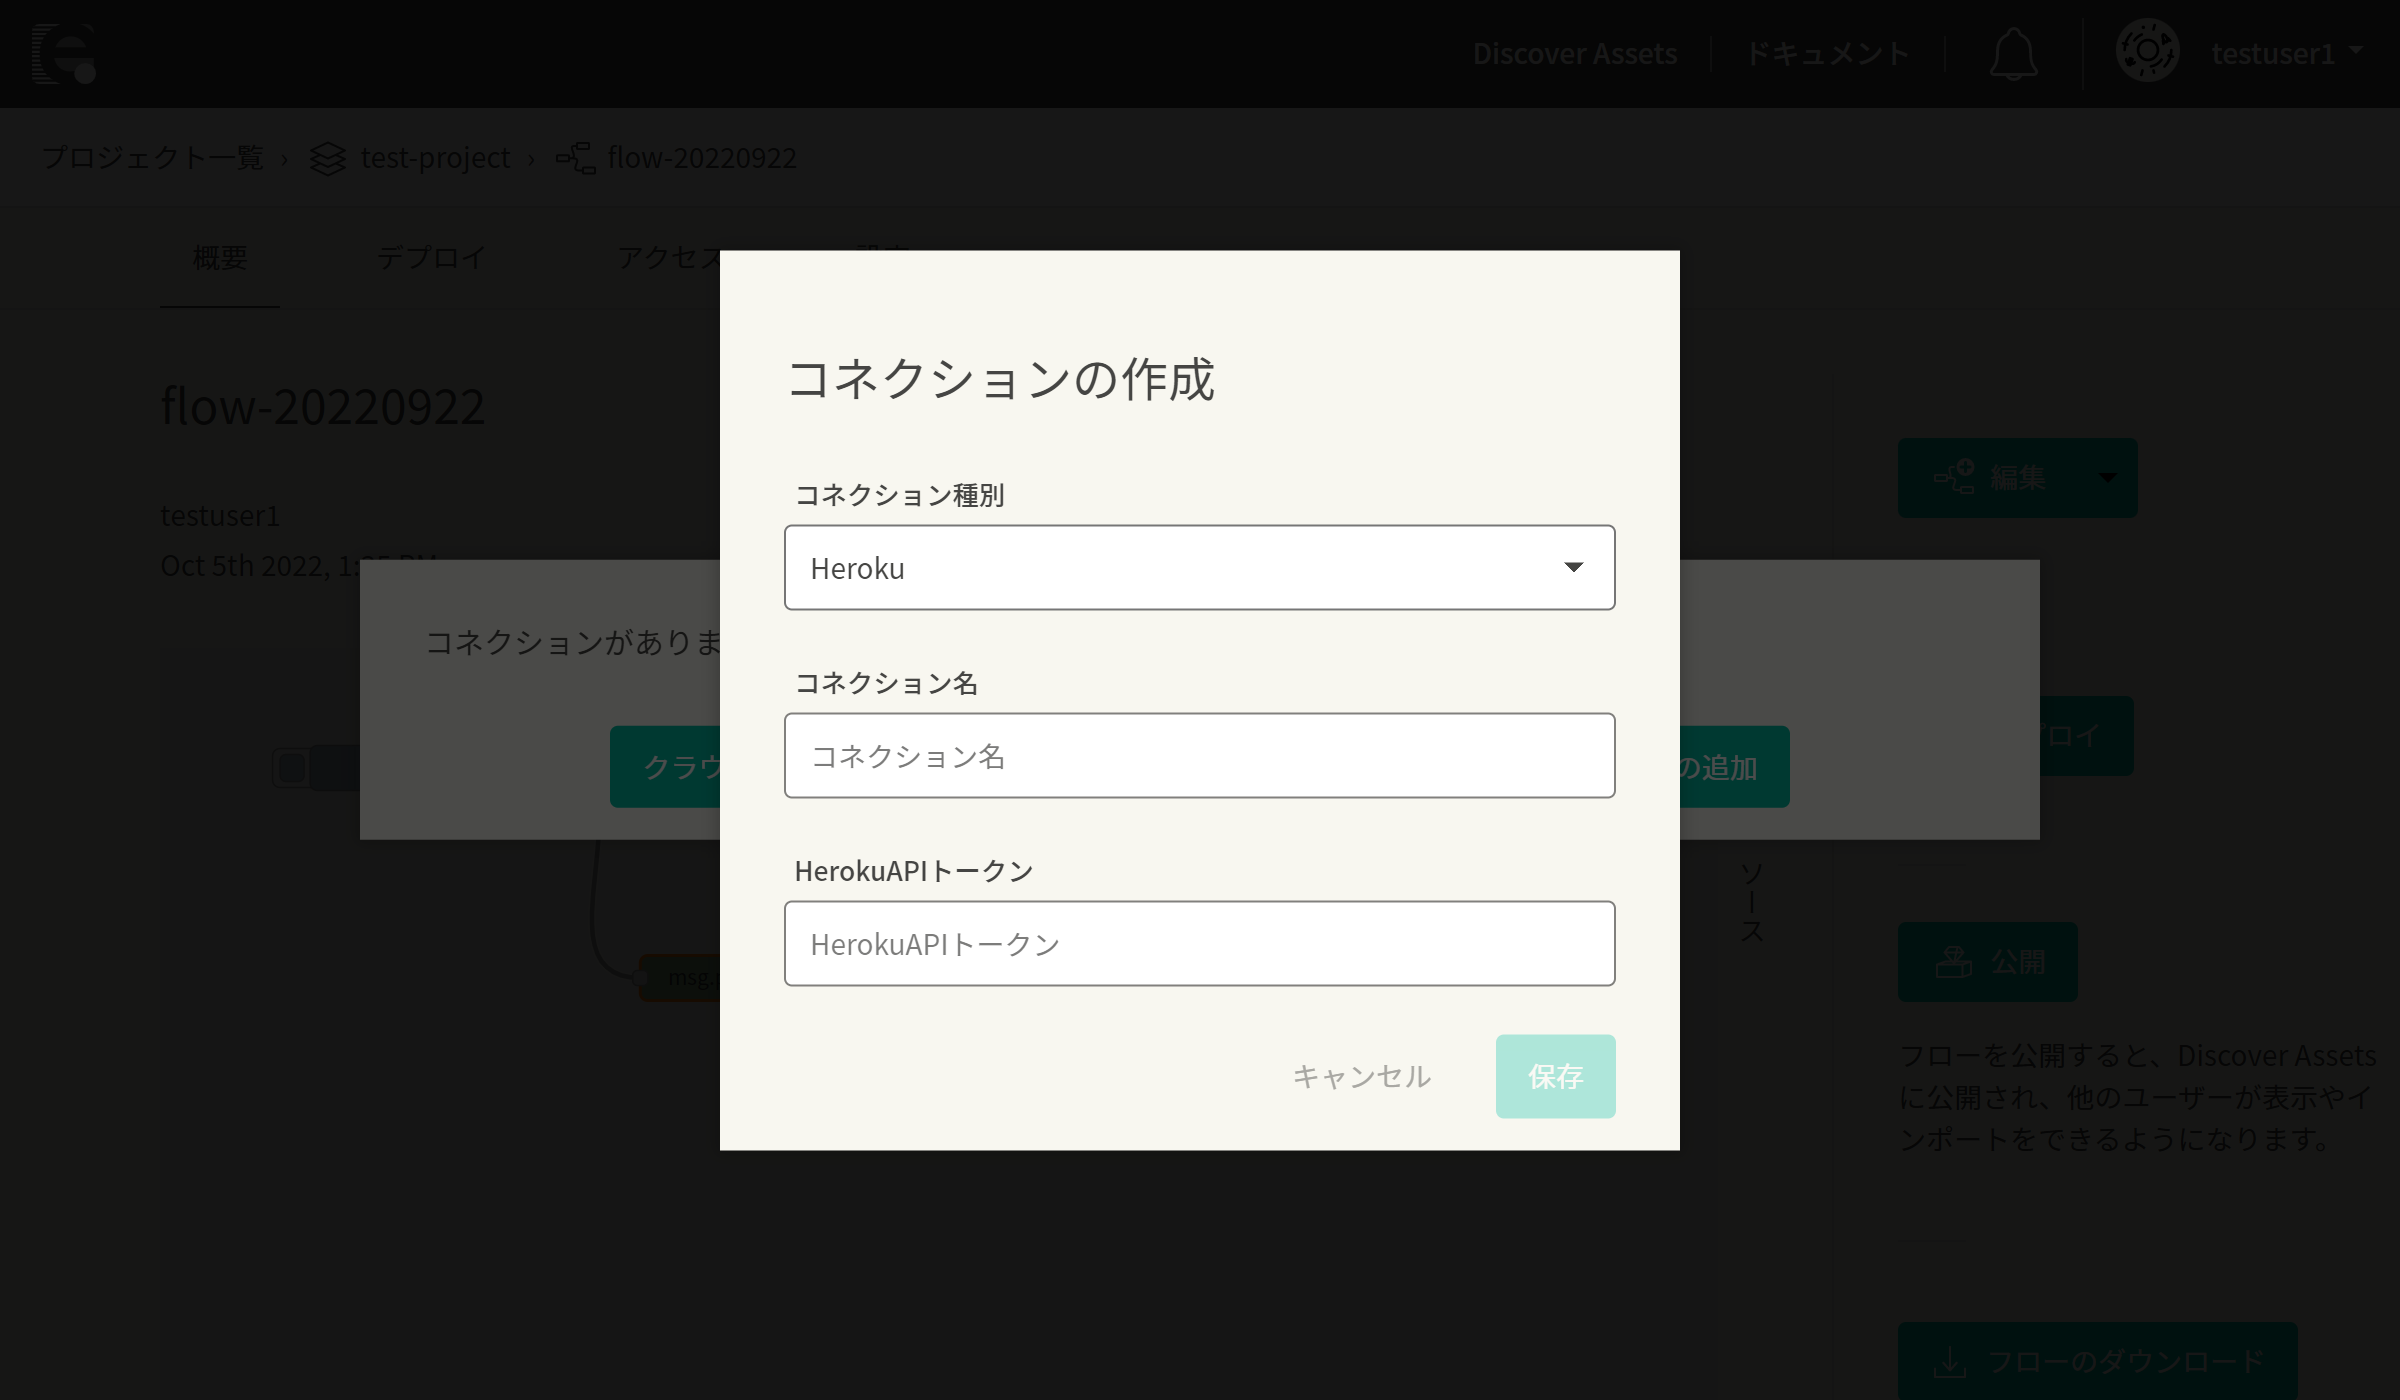This screenshot has height=1400, width=2400.
Task: Open the ドキュメント link
Action: click(1827, 53)
